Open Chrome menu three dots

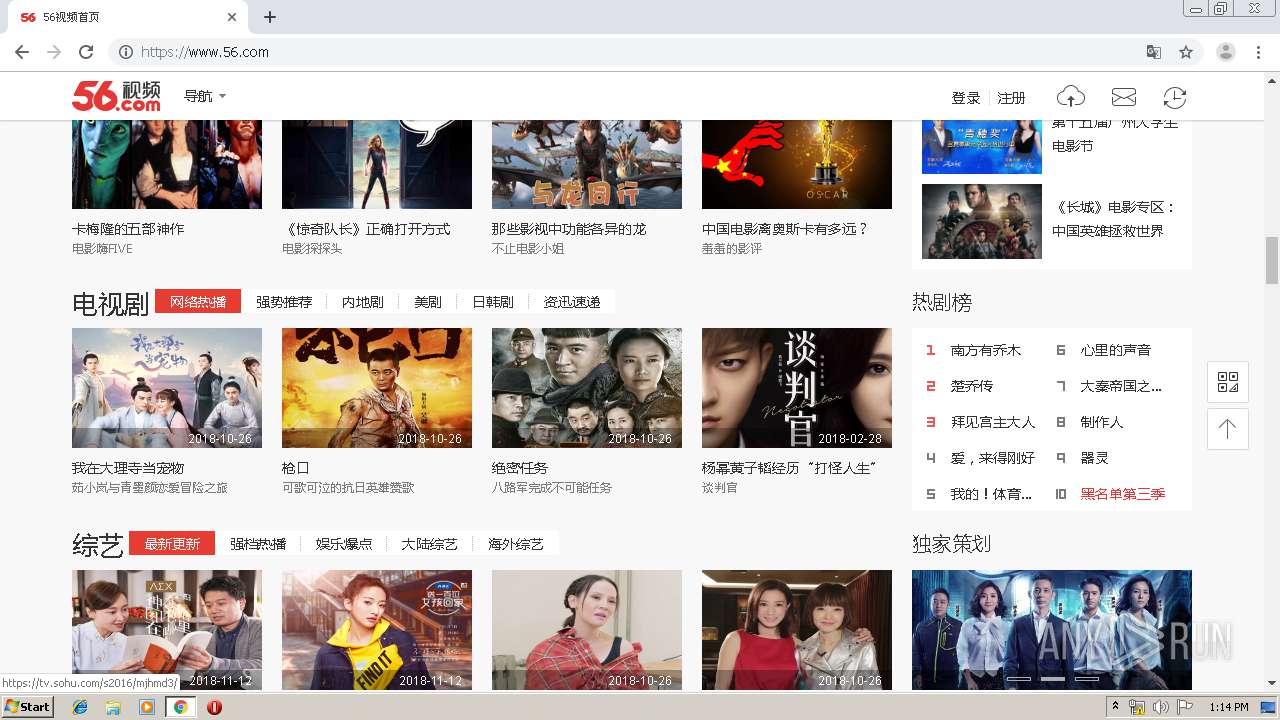1257,52
